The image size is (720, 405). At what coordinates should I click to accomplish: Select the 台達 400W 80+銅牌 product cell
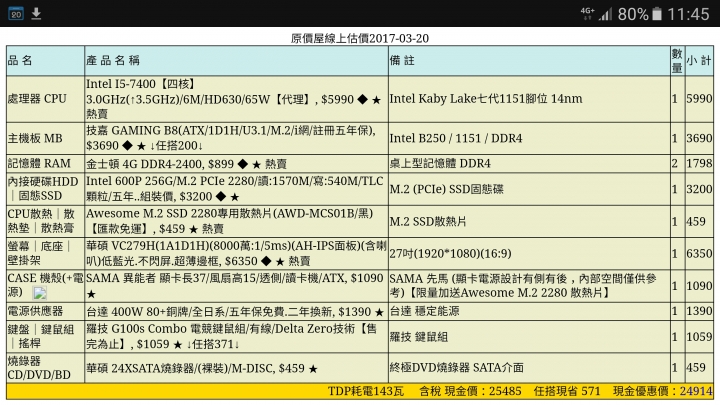coord(236,311)
